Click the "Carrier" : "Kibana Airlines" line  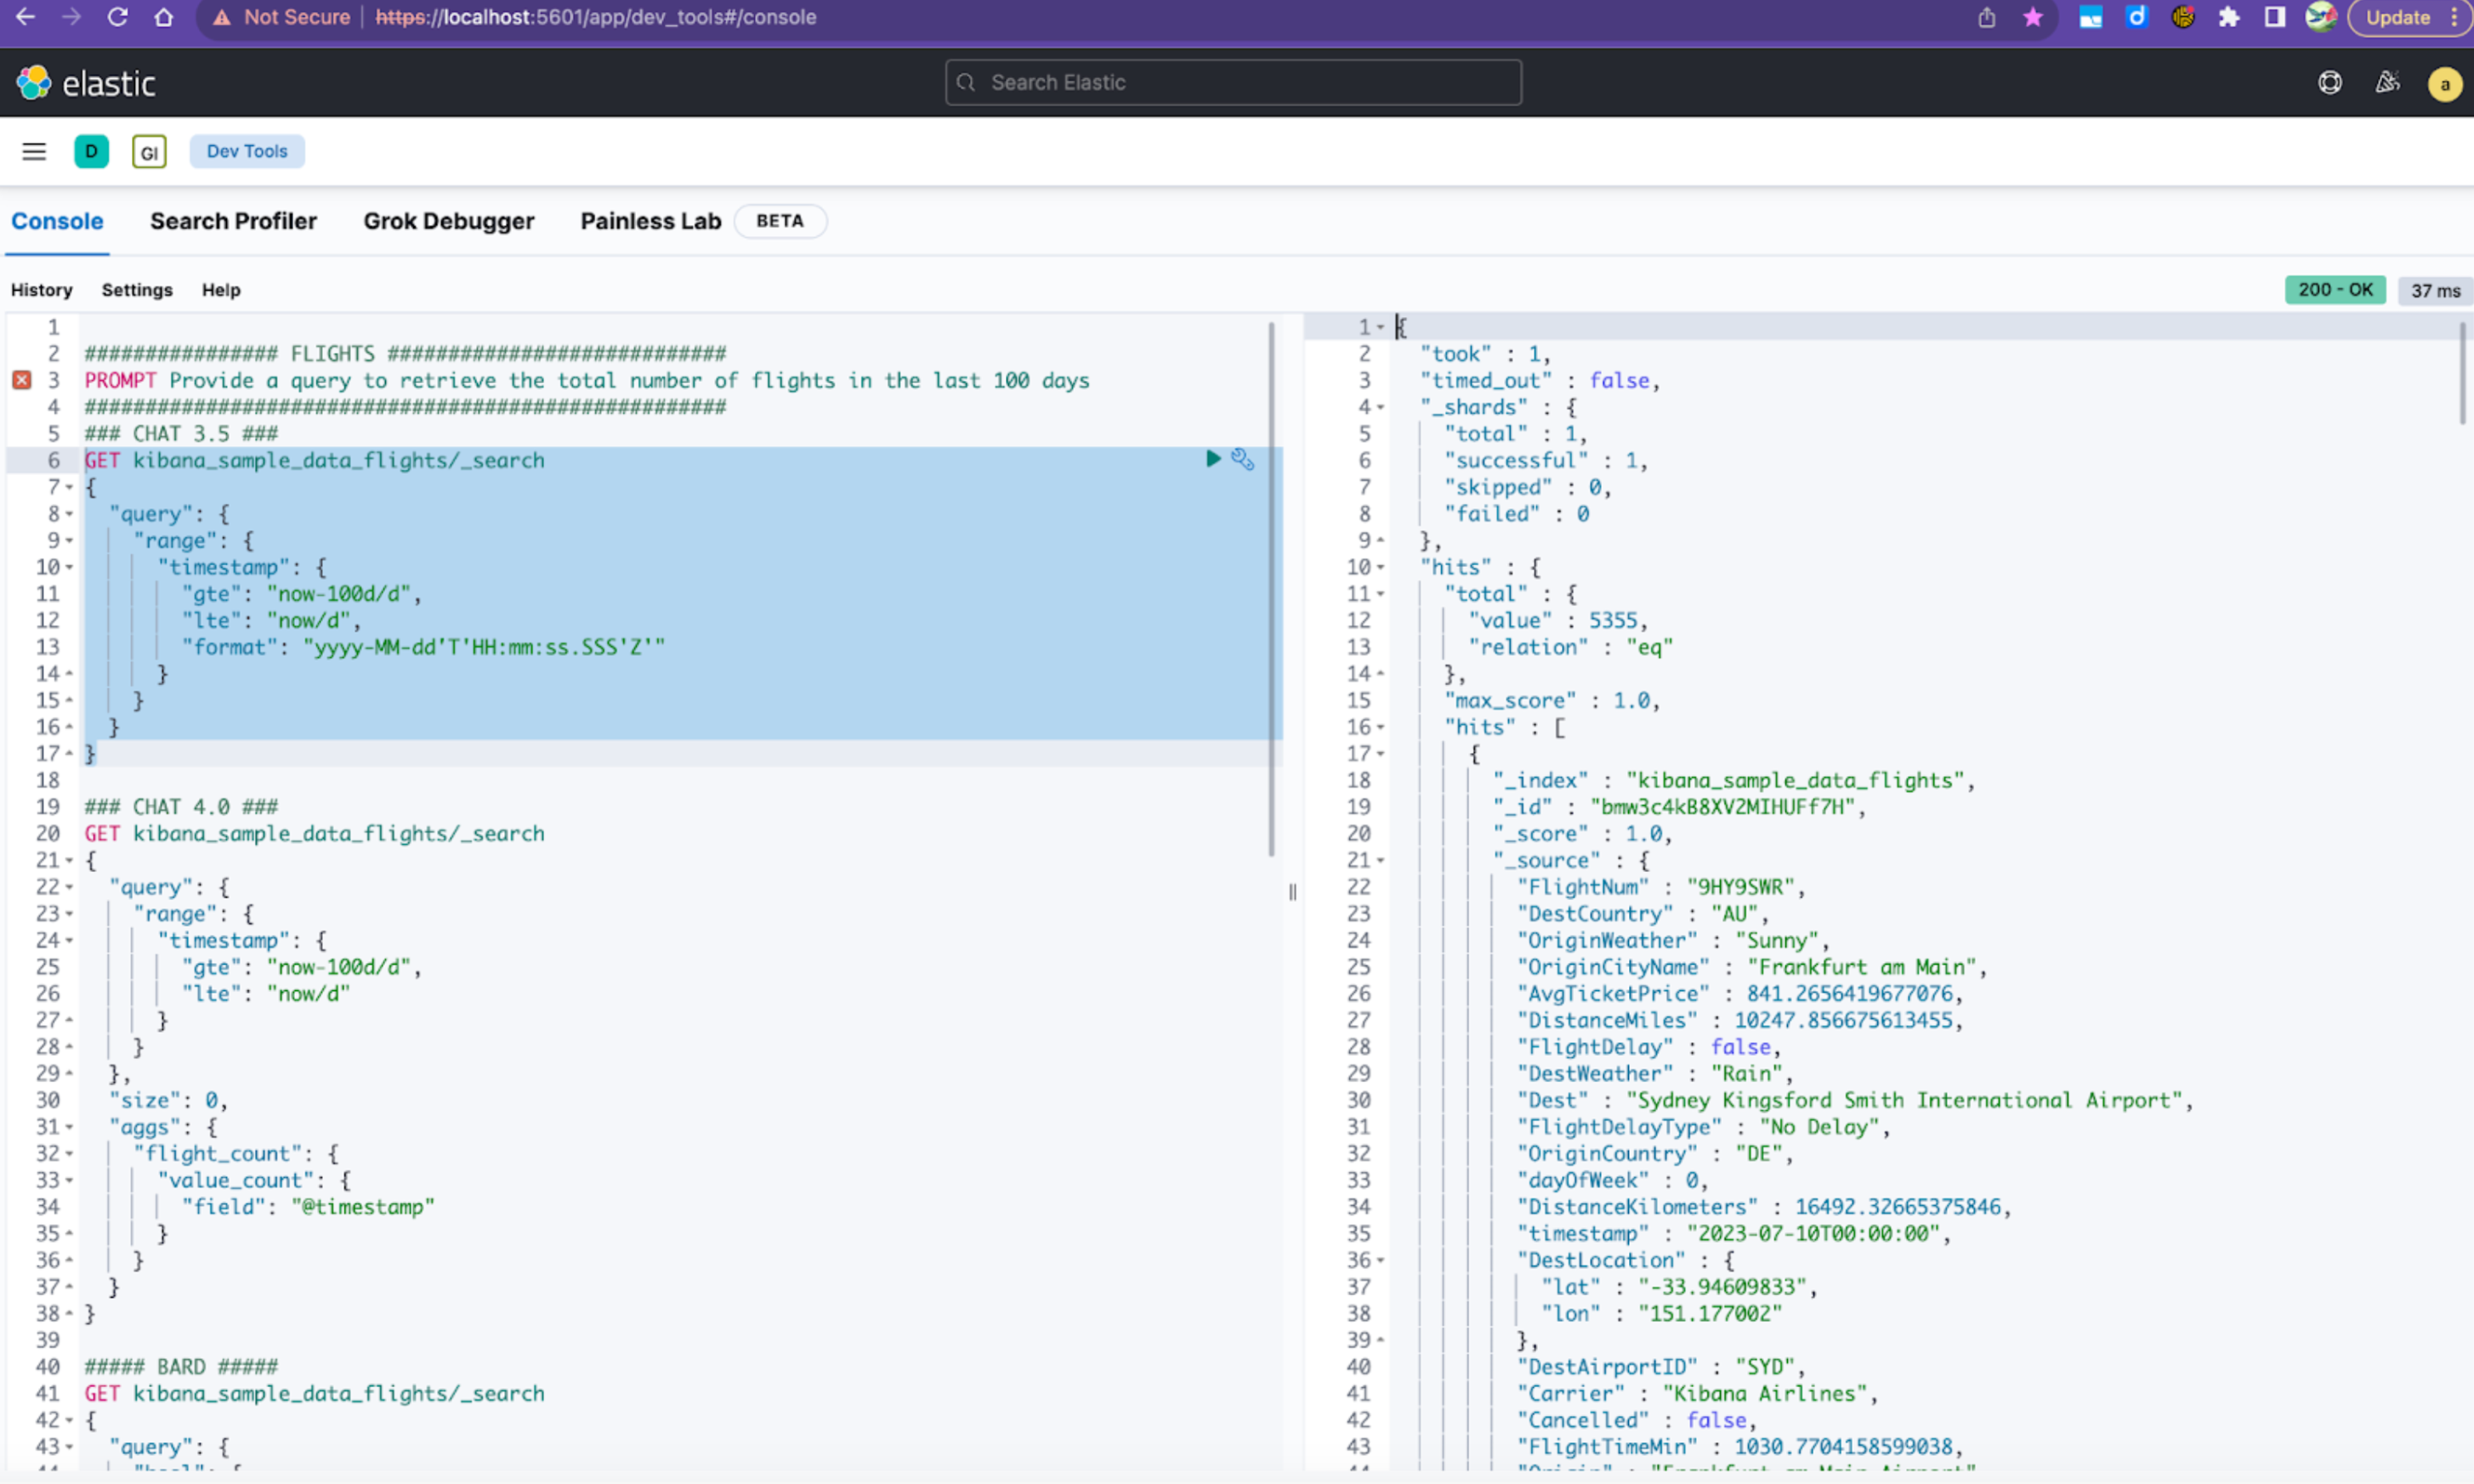pyautogui.click(x=1696, y=1394)
